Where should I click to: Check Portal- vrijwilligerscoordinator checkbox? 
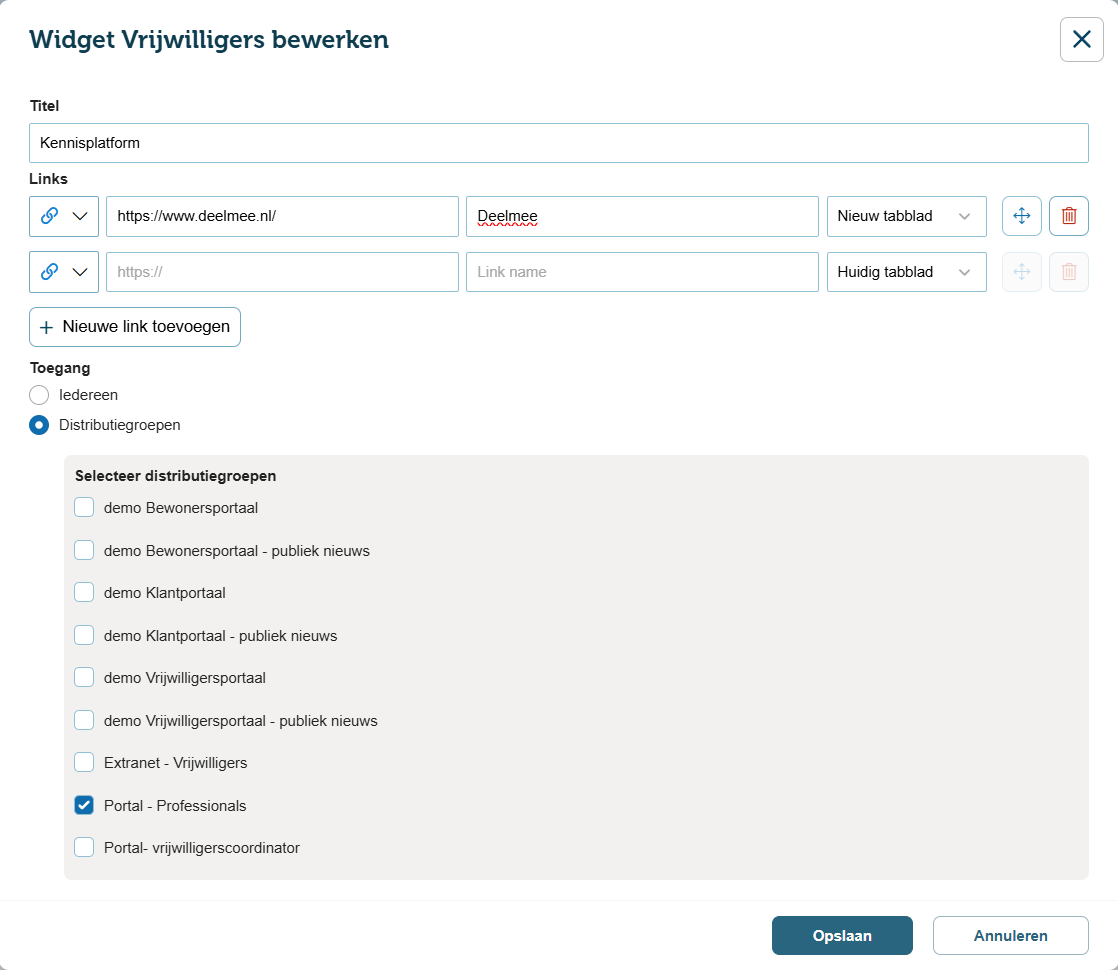tap(84, 847)
